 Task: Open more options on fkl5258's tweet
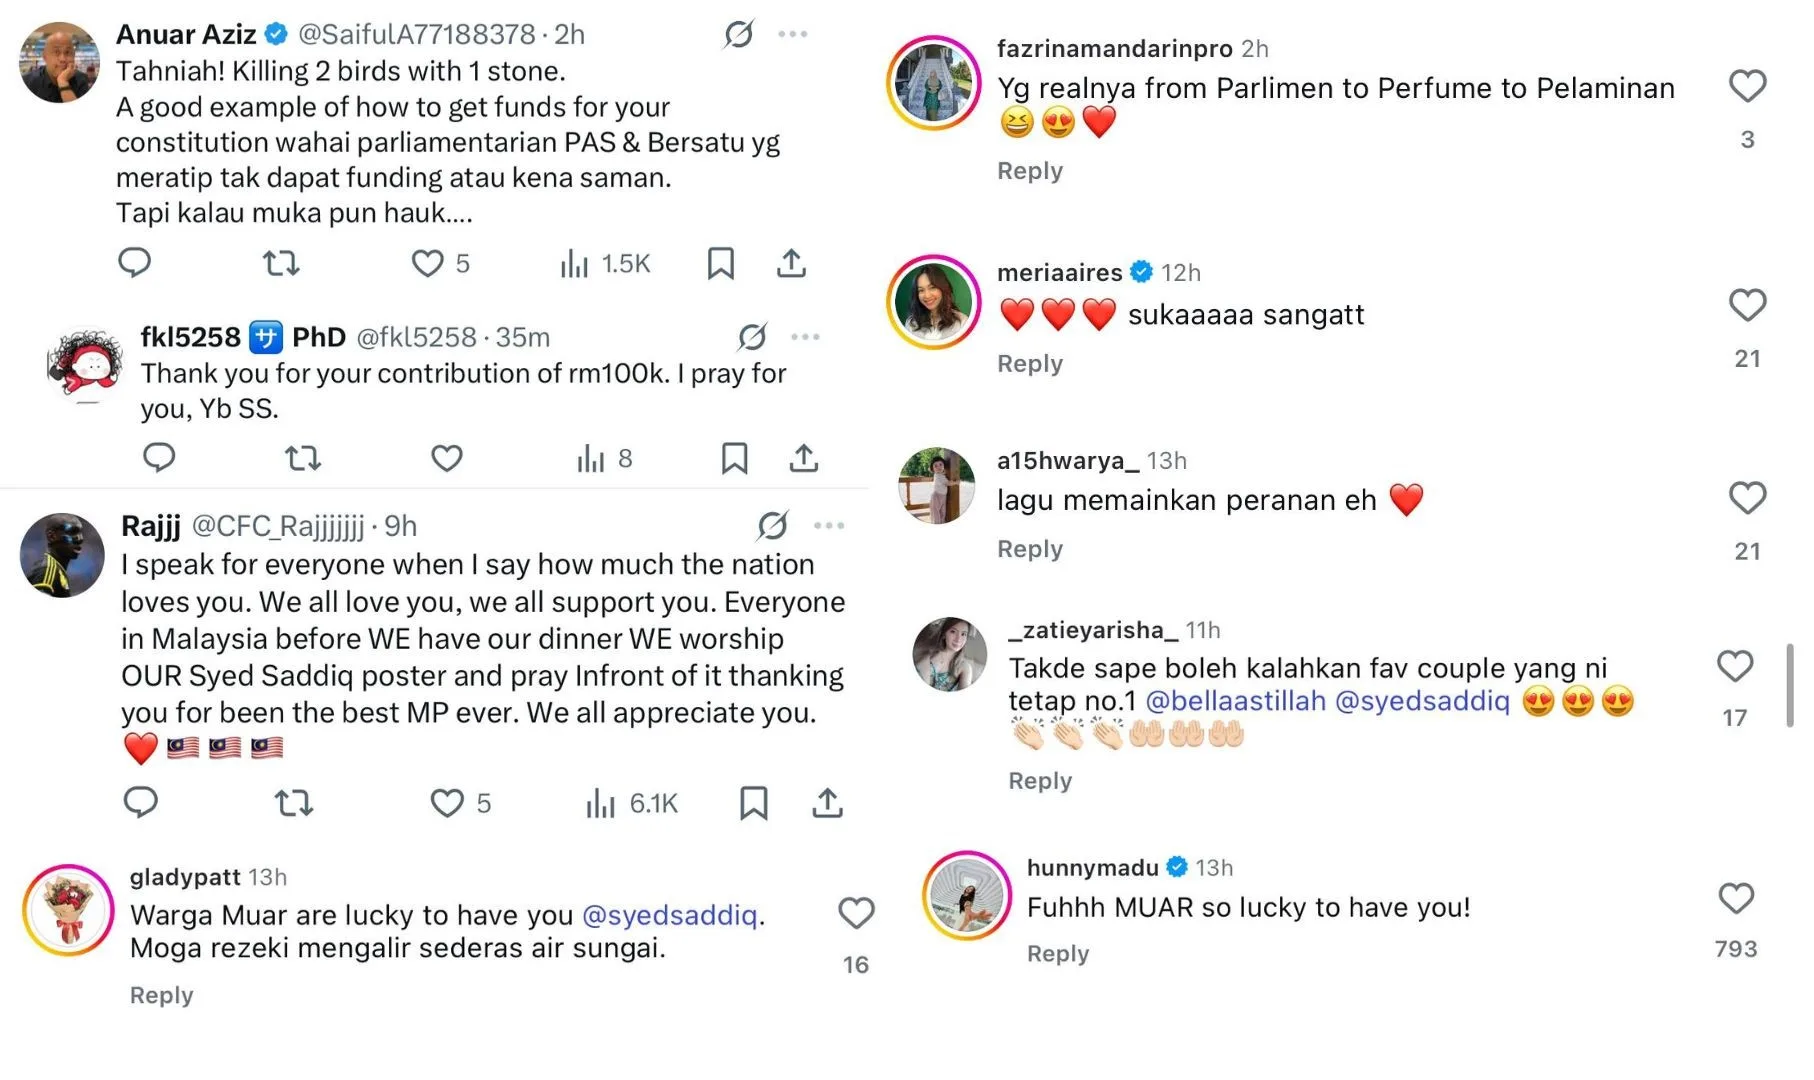805,337
